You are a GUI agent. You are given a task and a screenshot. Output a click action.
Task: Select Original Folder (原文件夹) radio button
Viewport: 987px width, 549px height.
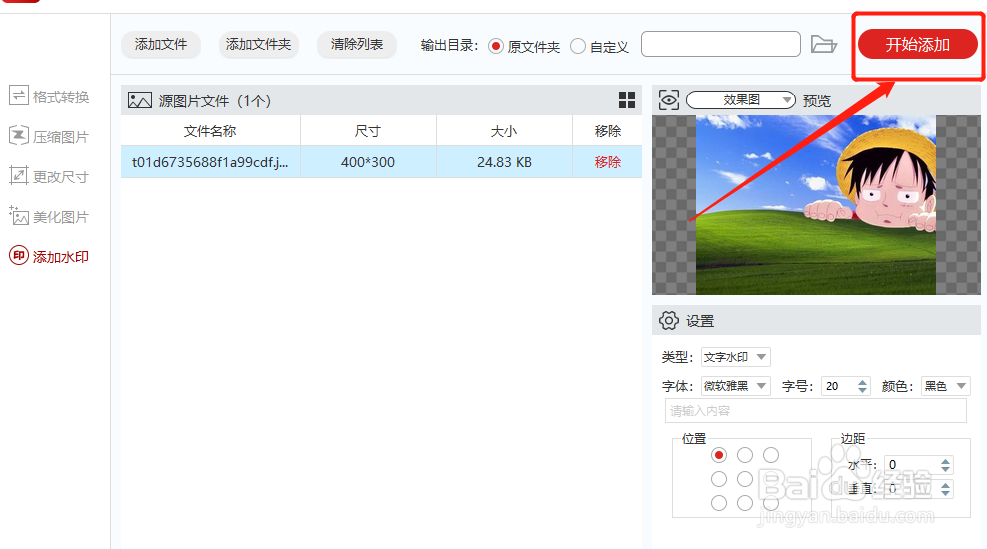(x=496, y=47)
